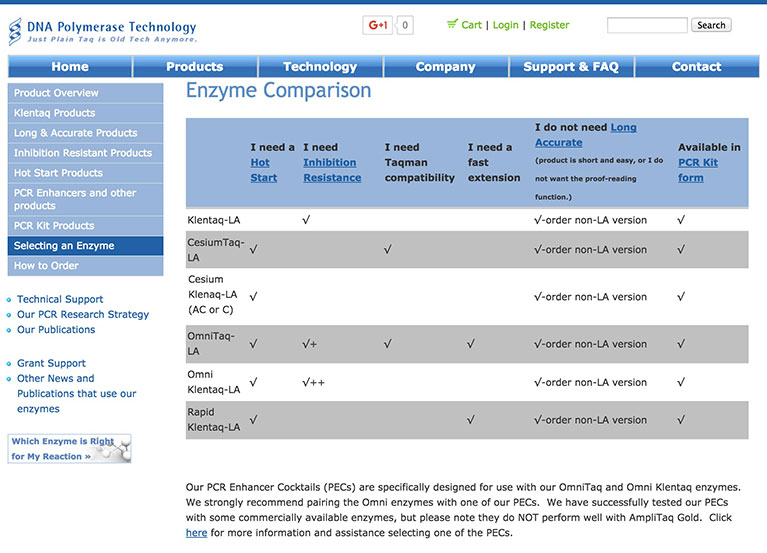This screenshot has width=767, height=553.
Task: Click Omni Klentaq-LA PCR kit checkmark
Action: pyautogui.click(x=681, y=382)
